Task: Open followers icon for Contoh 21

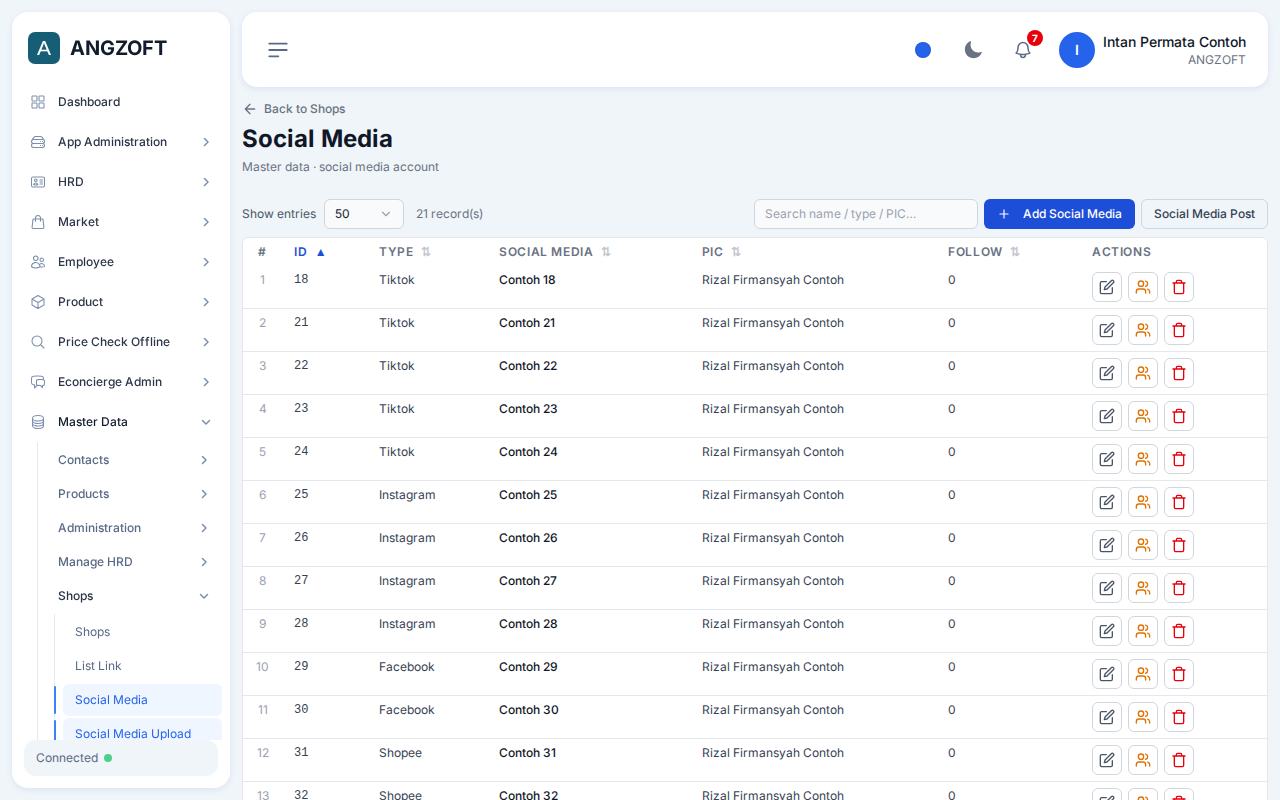Action: (x=1143, y=330)
